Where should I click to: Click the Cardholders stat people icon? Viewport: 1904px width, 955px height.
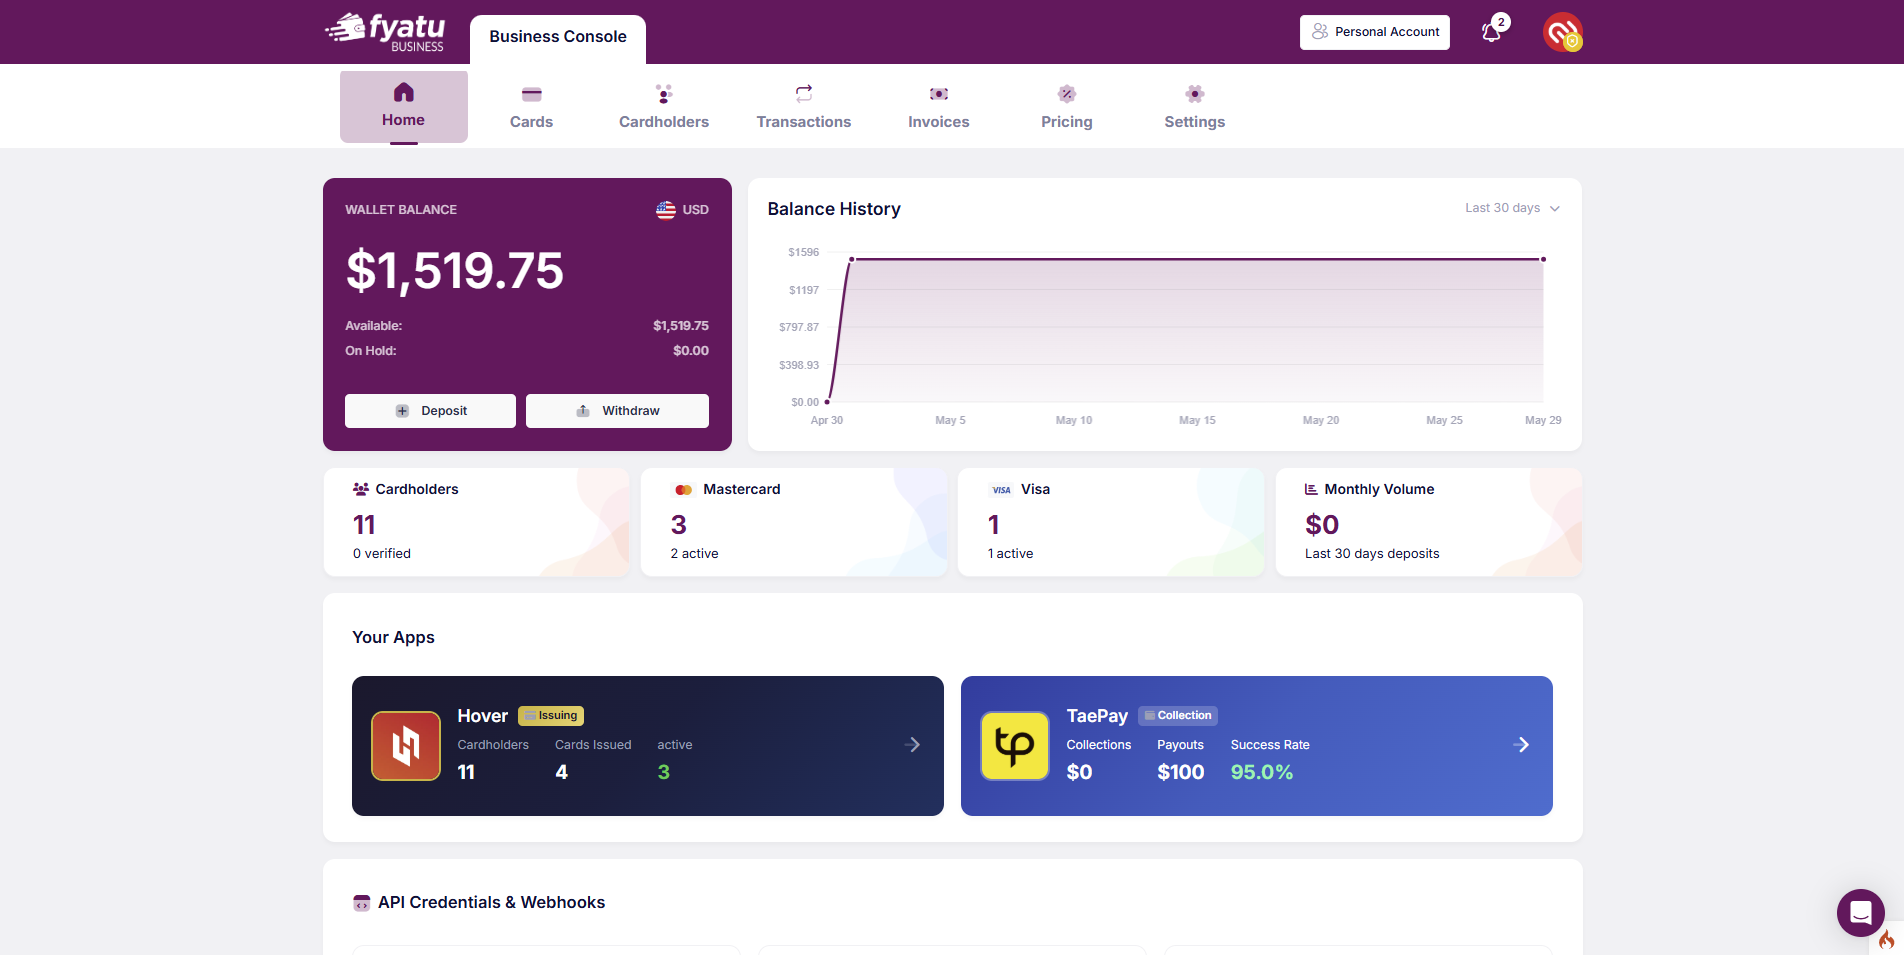[x=361, y=489]
